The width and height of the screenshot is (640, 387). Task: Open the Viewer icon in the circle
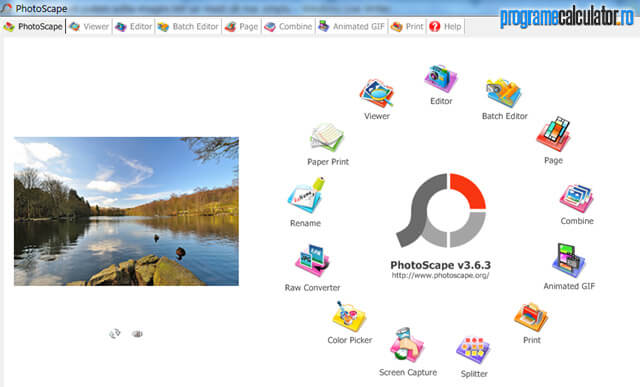376,93
